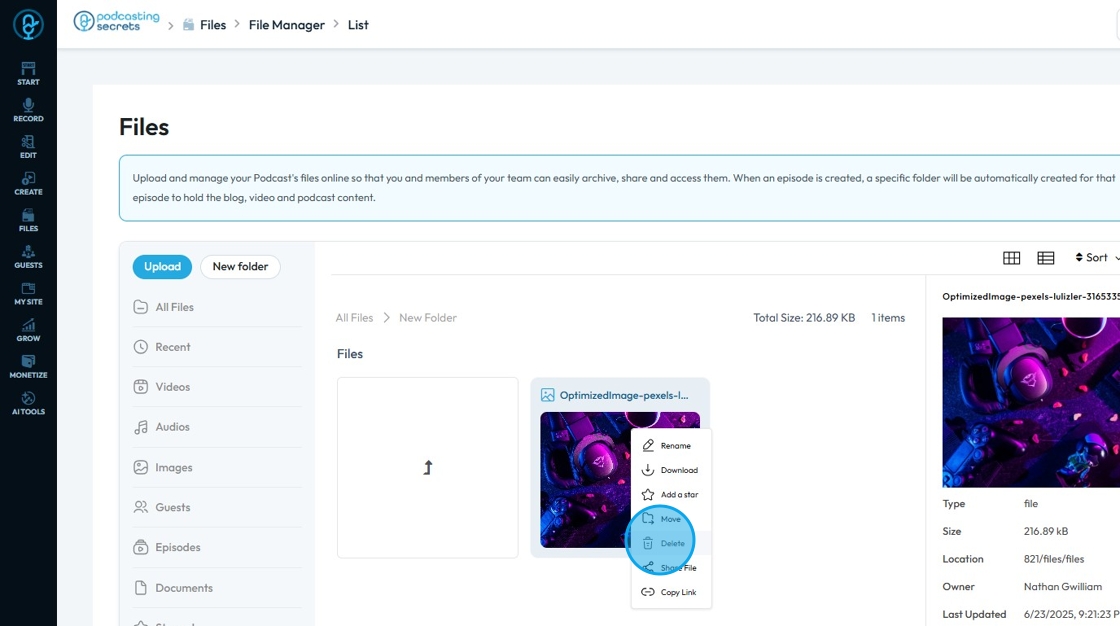
Task: Click the Podcasting Secrets breadcrumb logo
Action: click(x=116, y=21)
